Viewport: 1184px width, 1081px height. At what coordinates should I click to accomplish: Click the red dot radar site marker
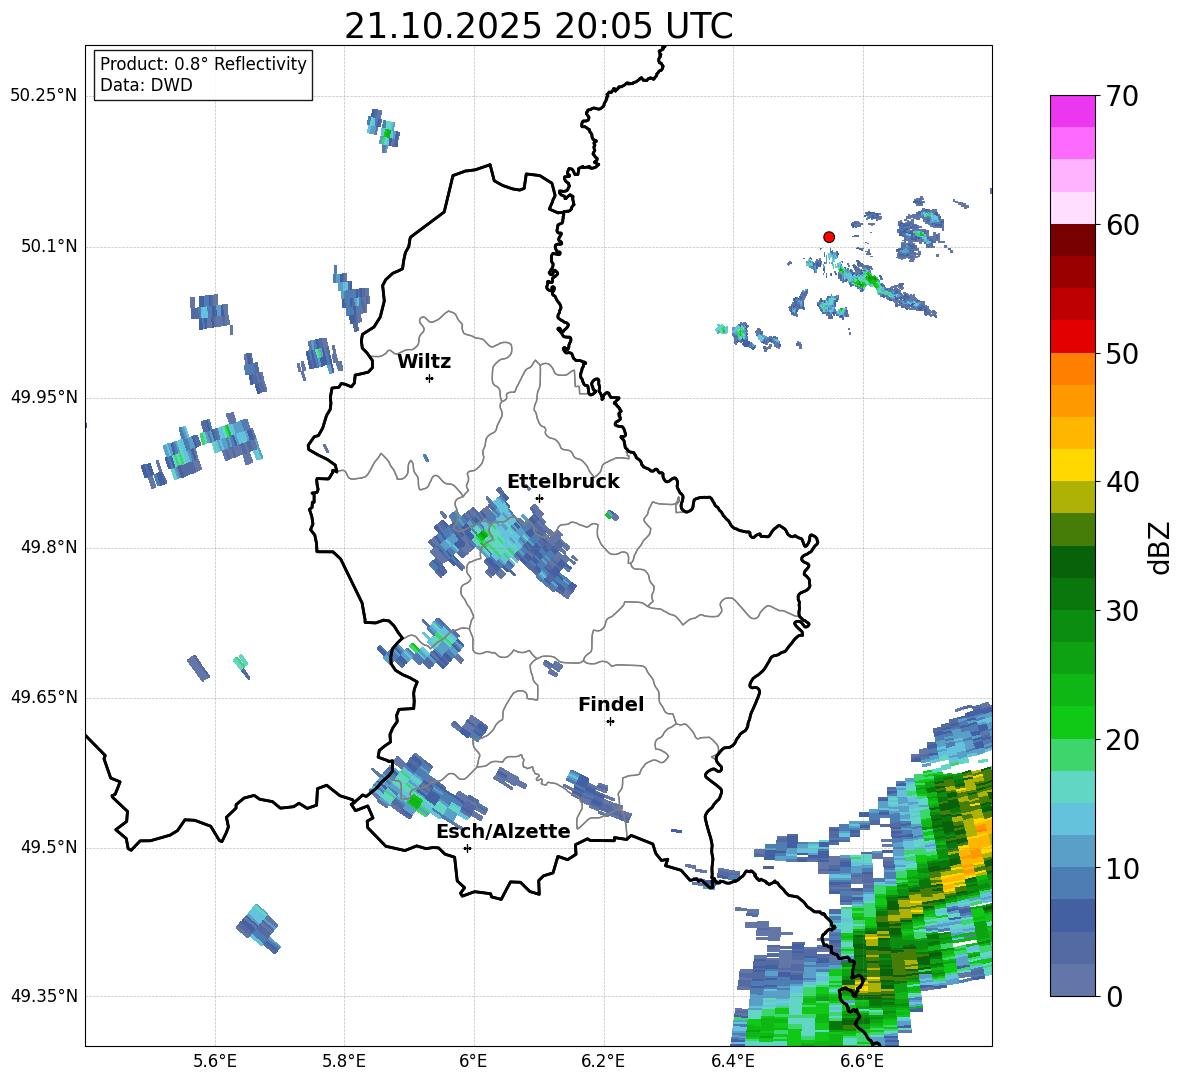828,237
